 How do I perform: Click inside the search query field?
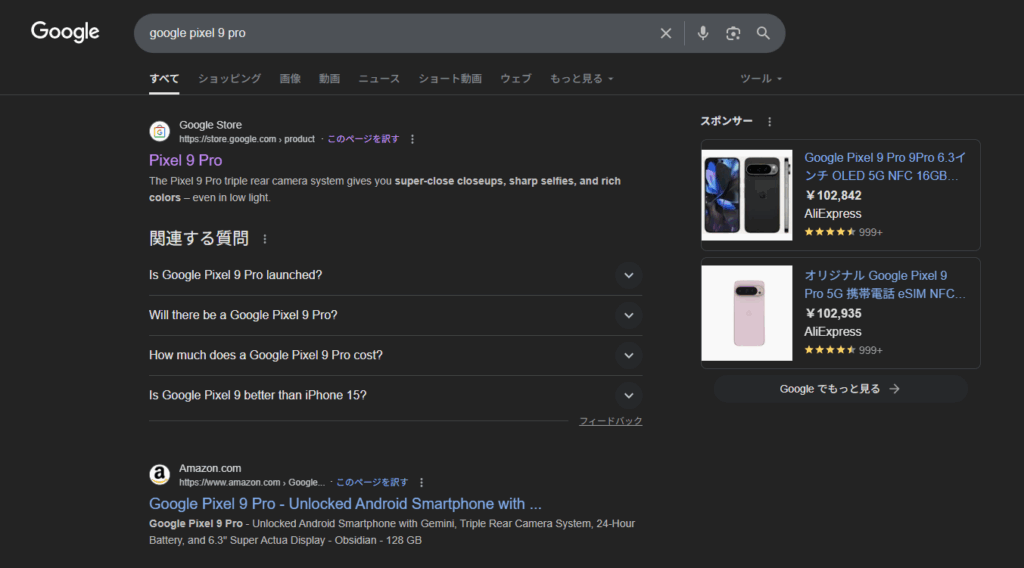(x=398, y=33)
